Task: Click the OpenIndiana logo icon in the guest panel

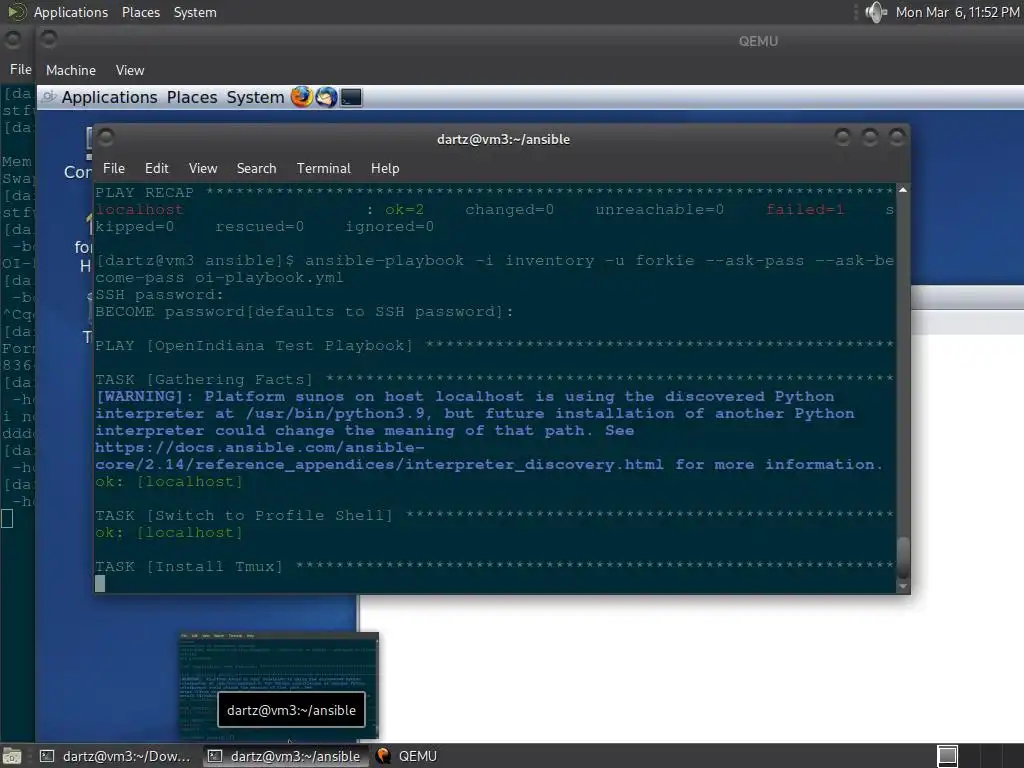Action: point(48,97)
